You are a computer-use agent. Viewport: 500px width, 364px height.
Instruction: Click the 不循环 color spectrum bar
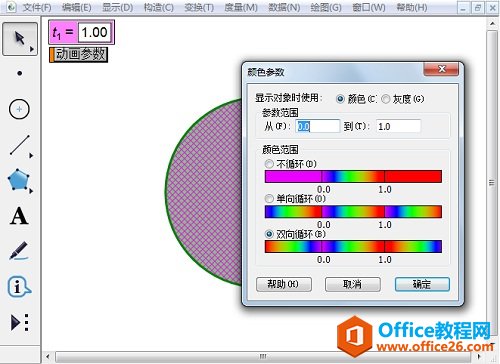[x=353, y=176]
